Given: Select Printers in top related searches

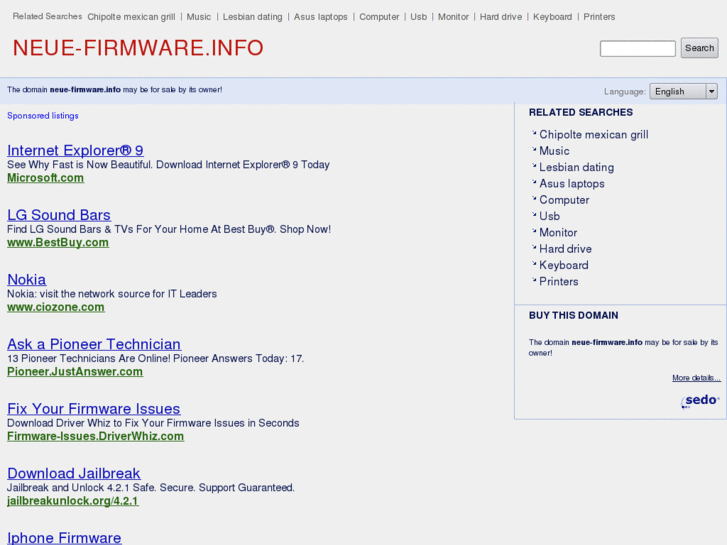Looking at the screenshot, I should click(x=599, y=17).
